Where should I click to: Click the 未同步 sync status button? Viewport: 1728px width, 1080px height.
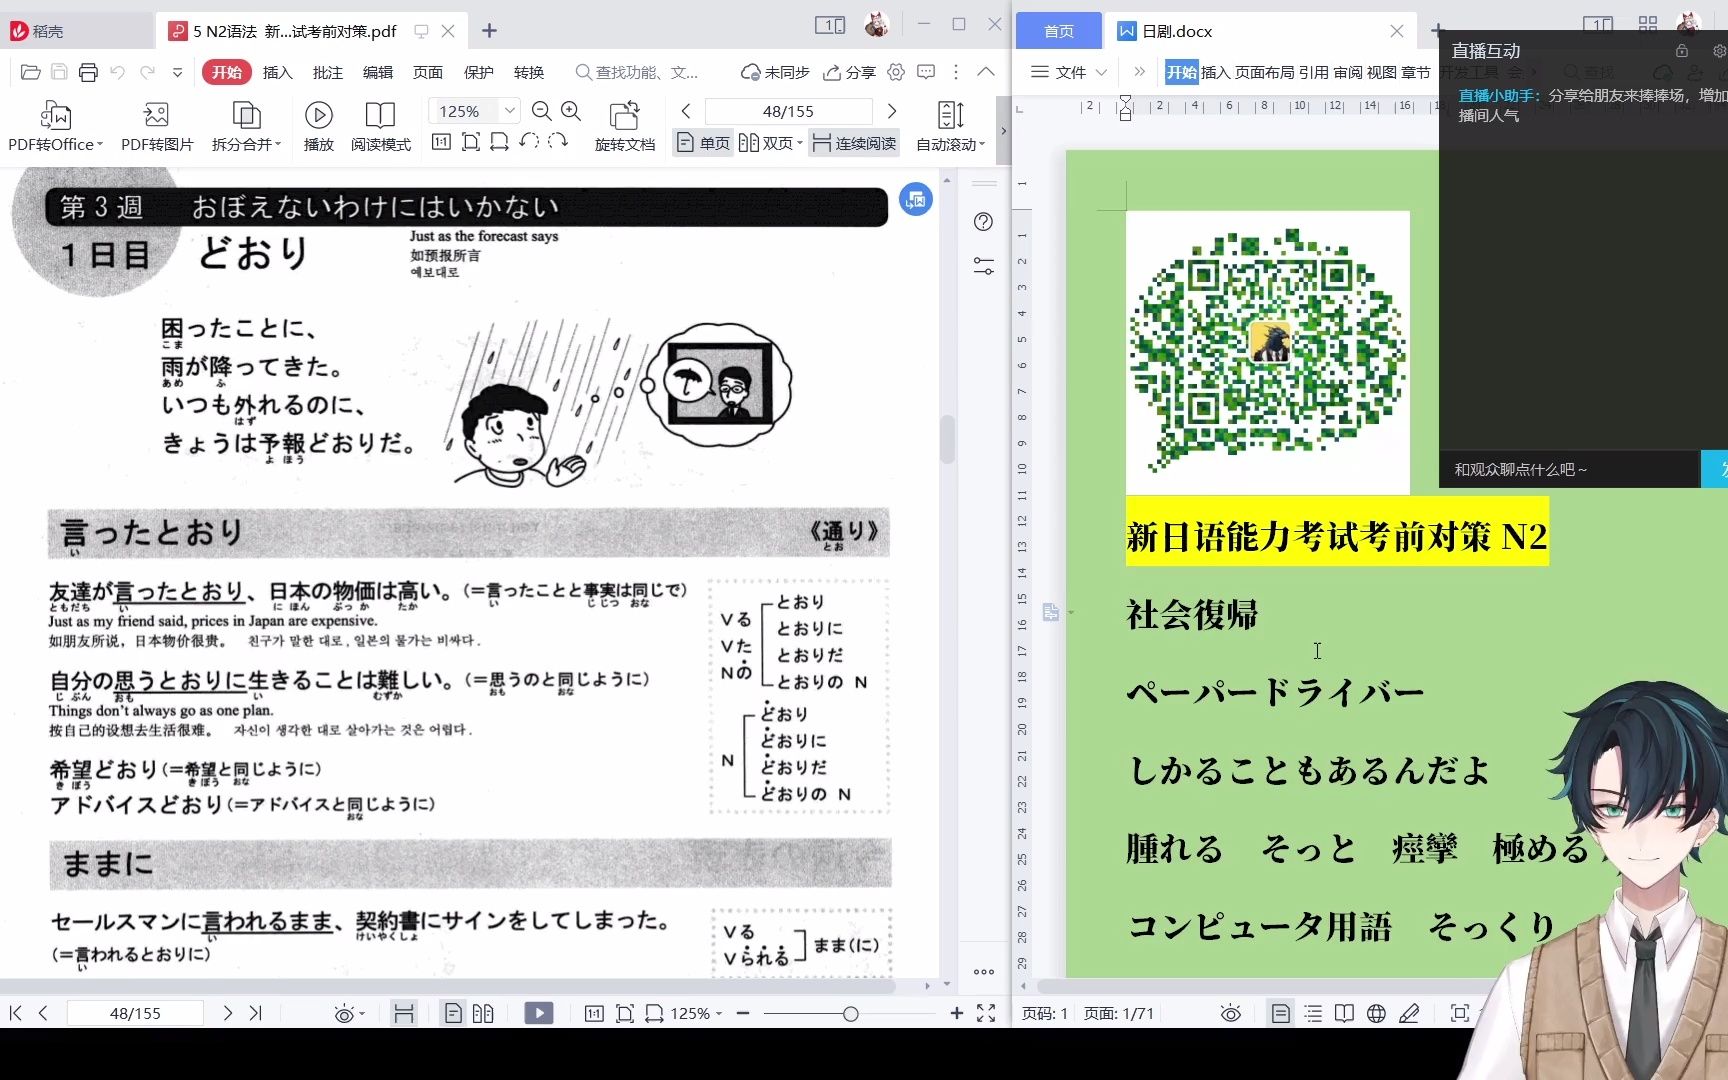point(775,72)
